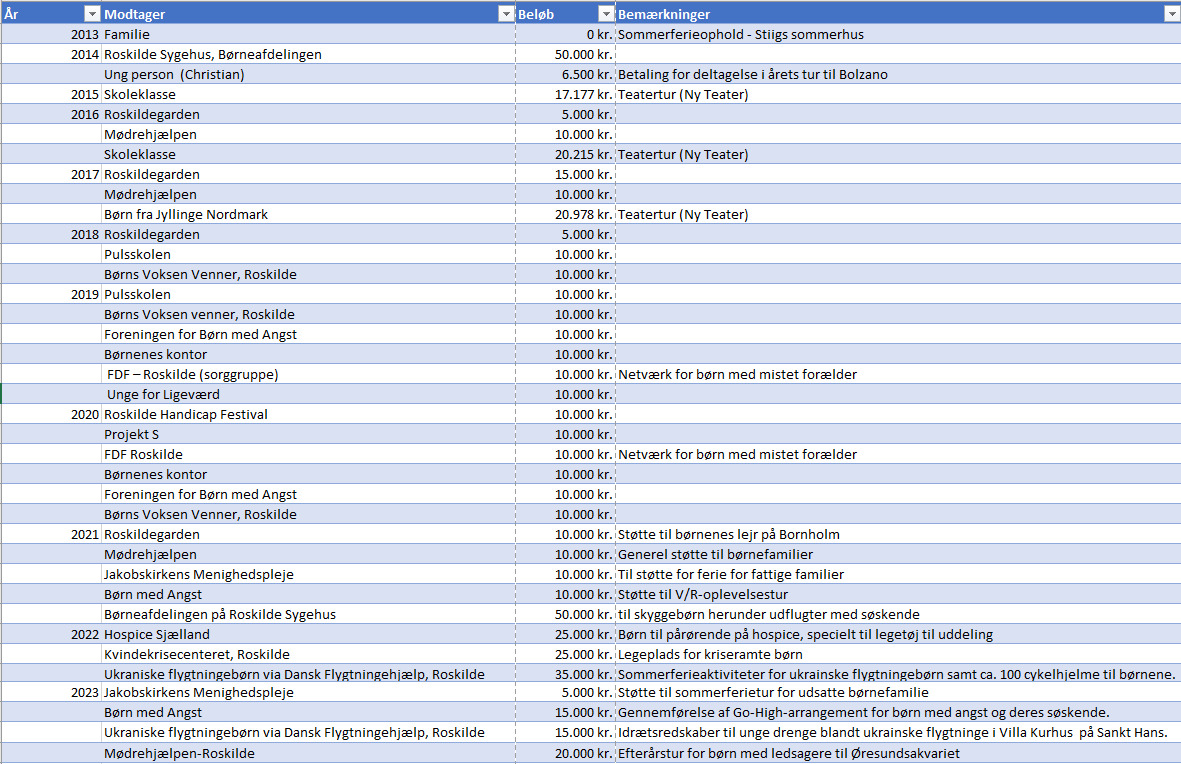Viewport: 1181px width, 764px height.
Task: Select the 'Pulsskolen' cell in 2019
Action: point(308,294)
